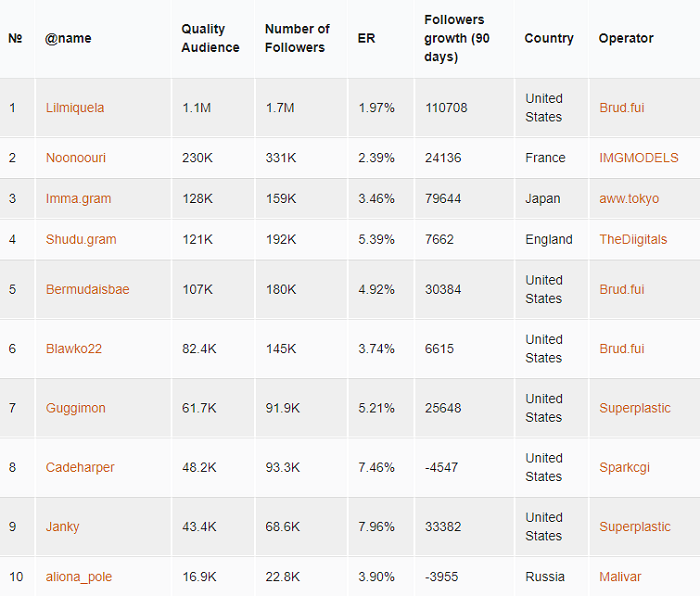Open Superplastic operator in Guggimon row

[x=634, y=408]
